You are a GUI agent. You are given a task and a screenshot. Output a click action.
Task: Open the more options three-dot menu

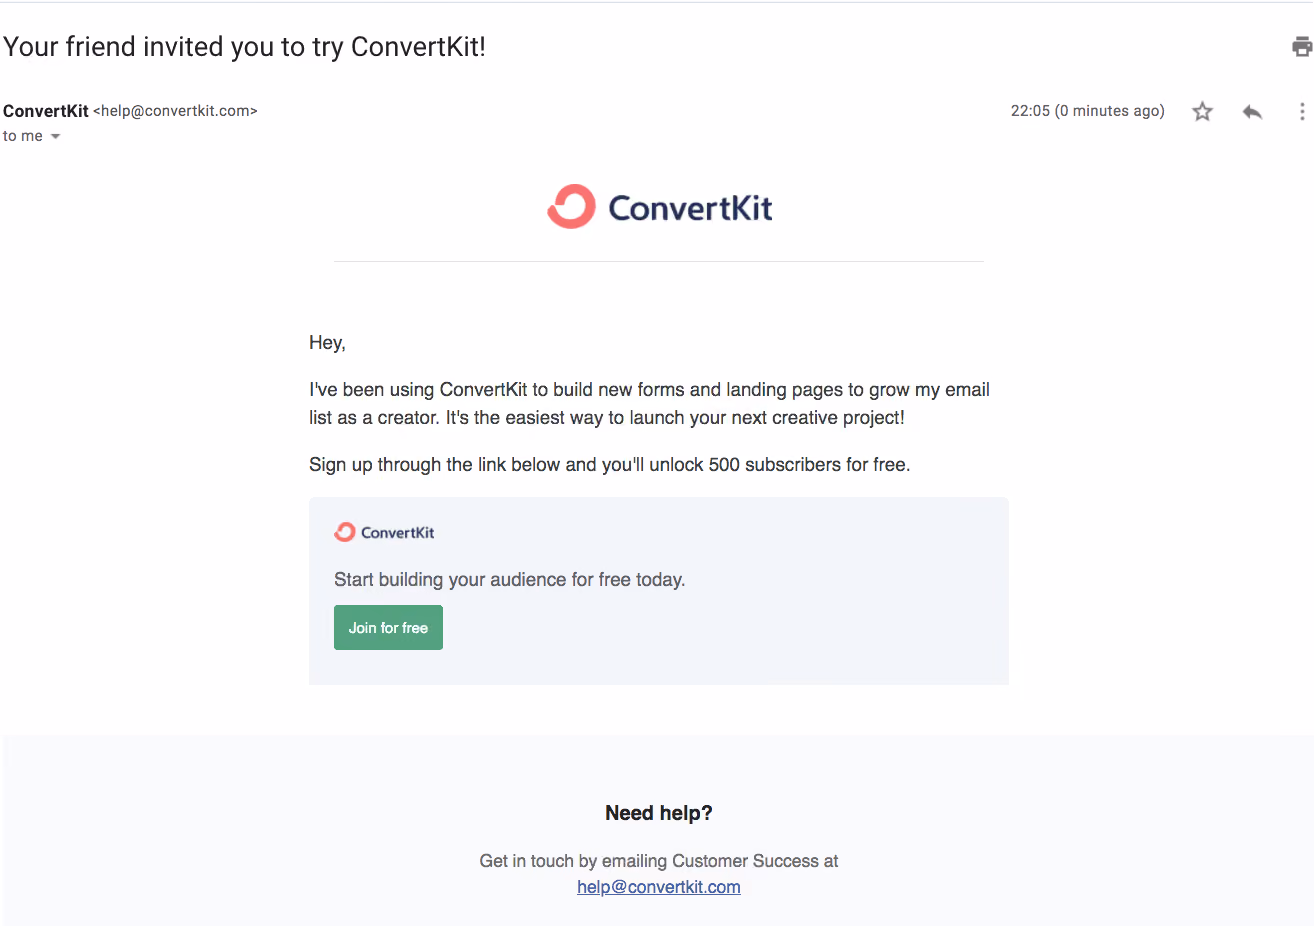pyautogui.click(x=1301, y=111)
